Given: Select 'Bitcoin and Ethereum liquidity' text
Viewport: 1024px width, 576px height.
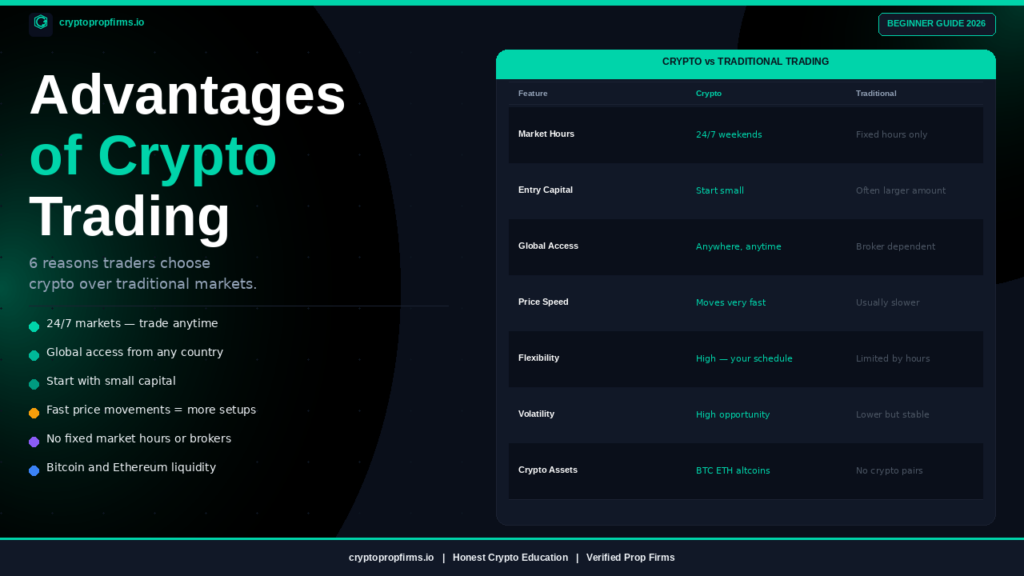Looking at the screenshot, I should 131,467.
